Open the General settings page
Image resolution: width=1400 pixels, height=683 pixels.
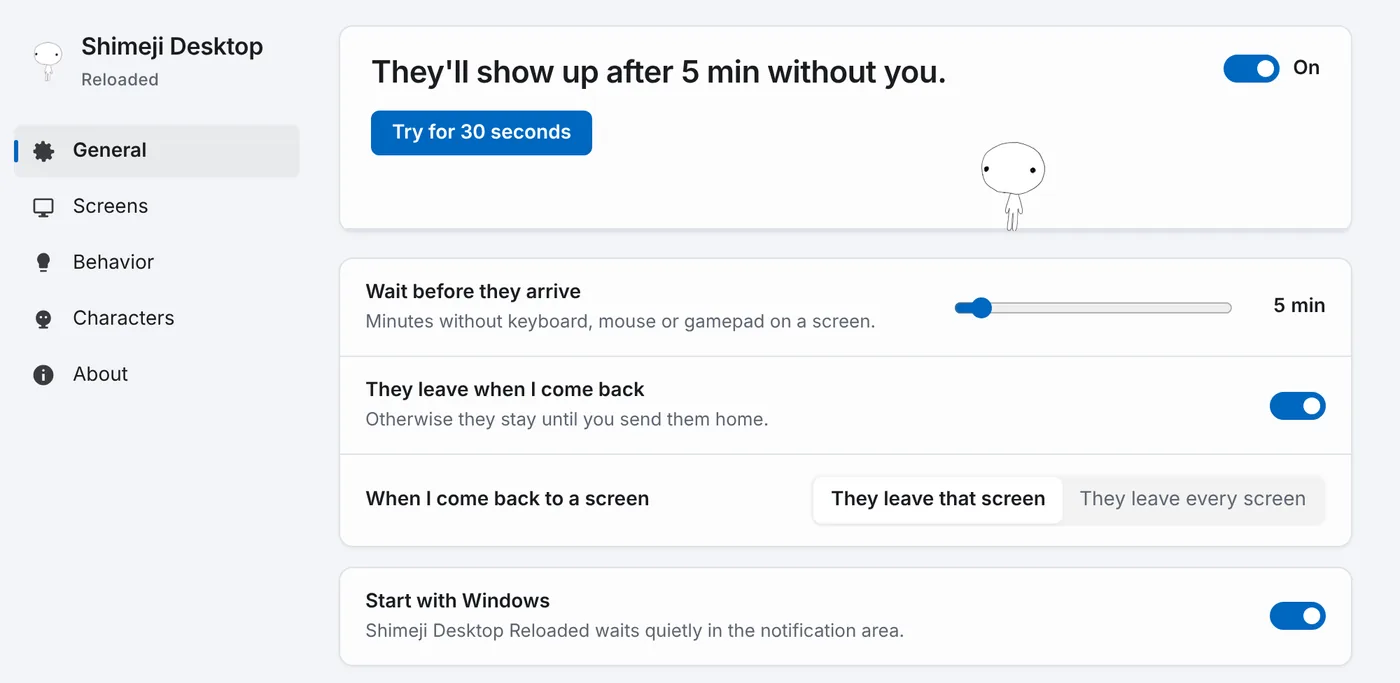coord(157,151)
